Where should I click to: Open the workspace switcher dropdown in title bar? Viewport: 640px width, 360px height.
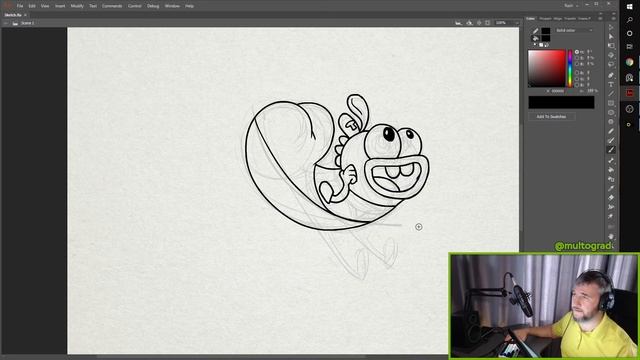tap(571, 6)
